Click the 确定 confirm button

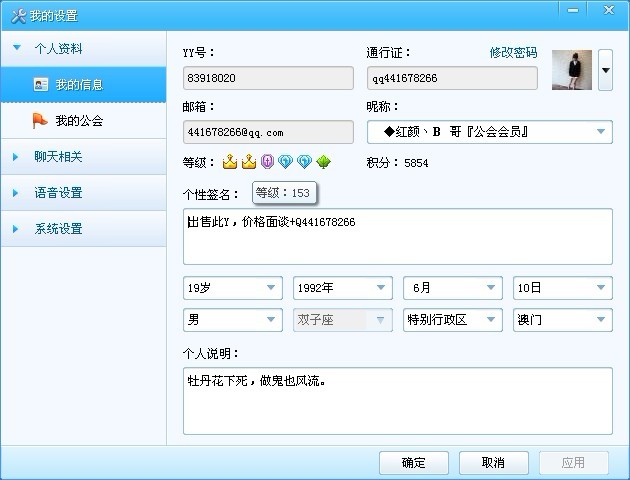click(414, 463)
